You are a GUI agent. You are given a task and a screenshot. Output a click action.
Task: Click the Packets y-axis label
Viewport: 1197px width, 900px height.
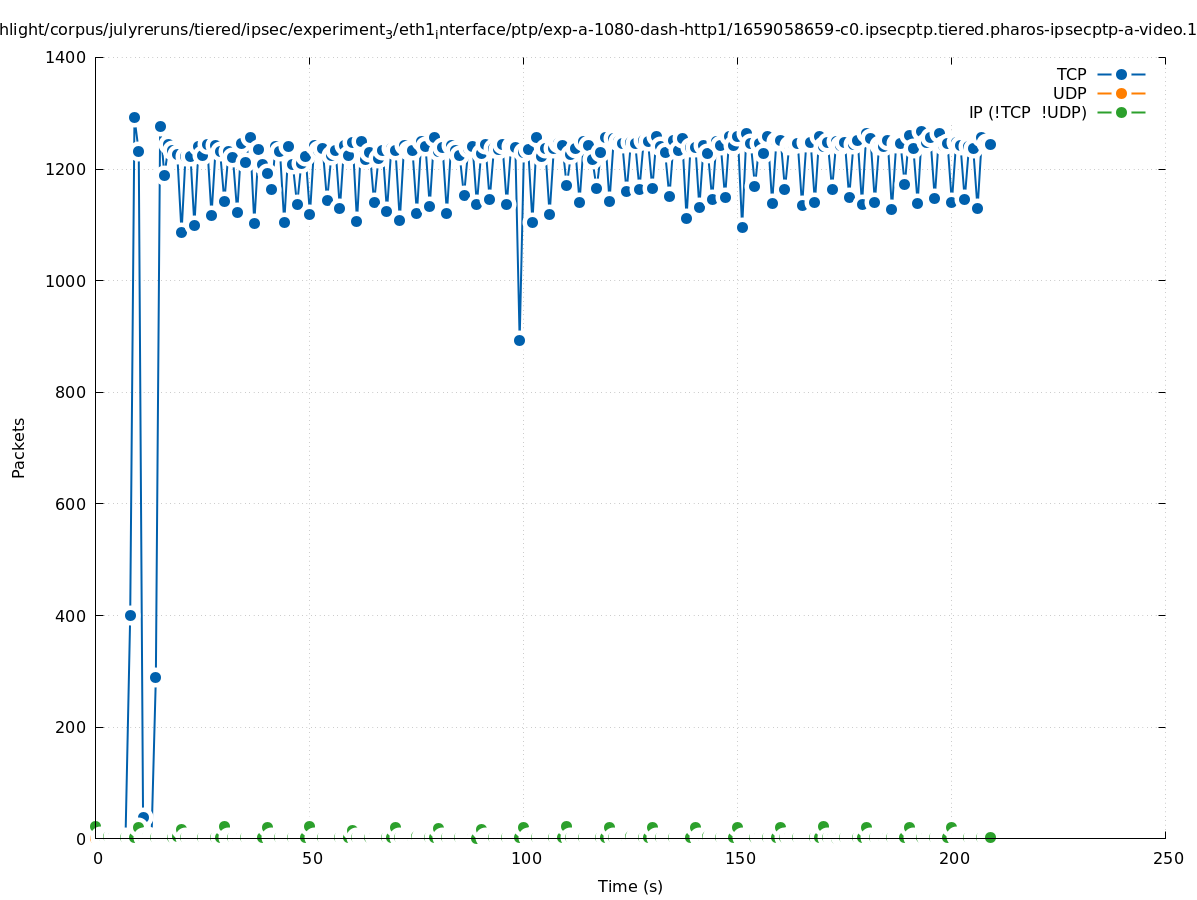point(18,447)
